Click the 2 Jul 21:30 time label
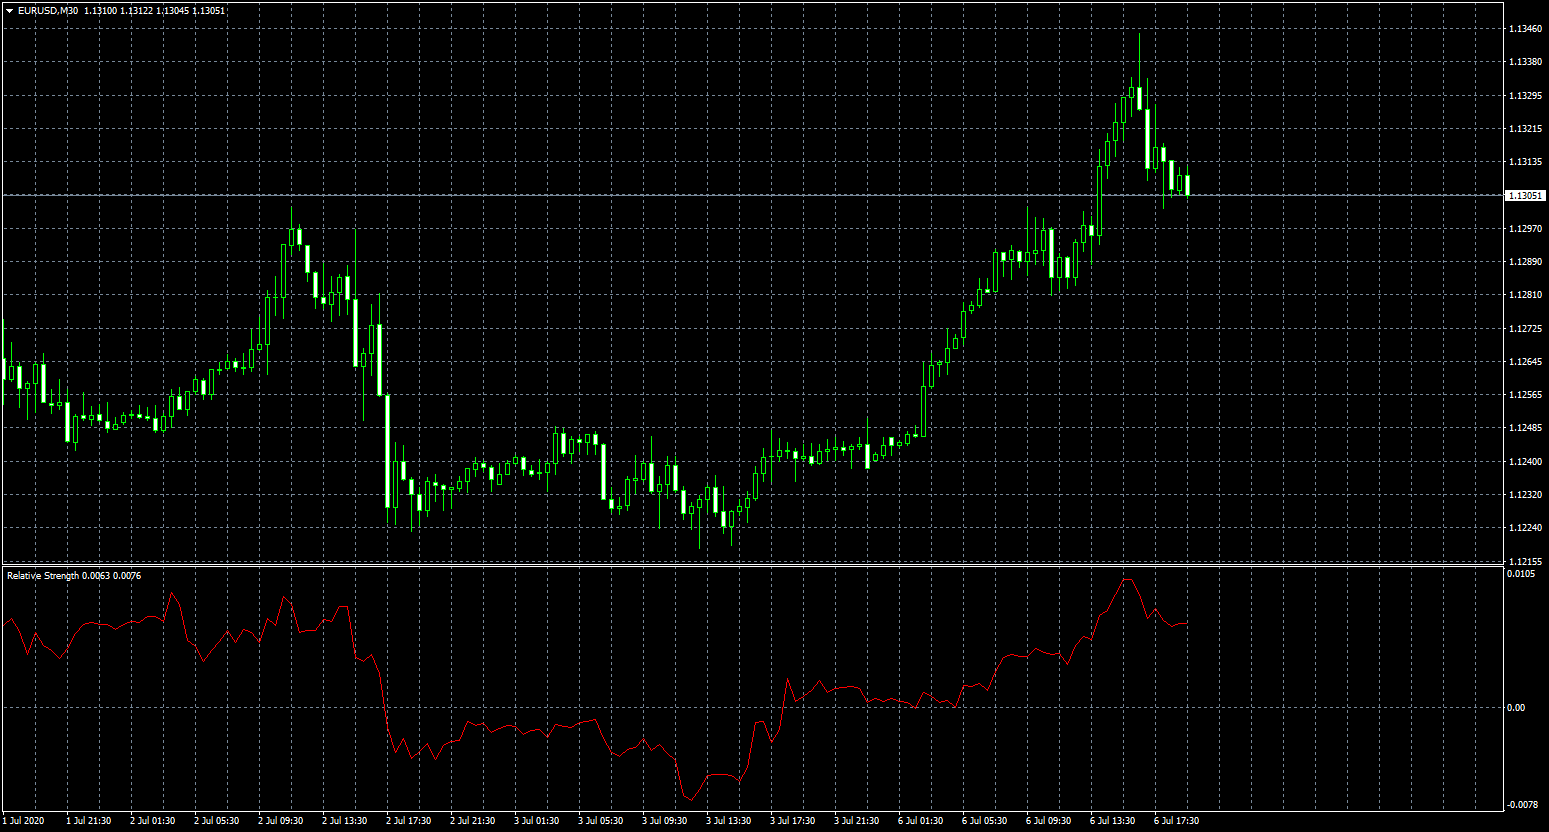This screenshot has height=832, width=1549. point(473,821)
